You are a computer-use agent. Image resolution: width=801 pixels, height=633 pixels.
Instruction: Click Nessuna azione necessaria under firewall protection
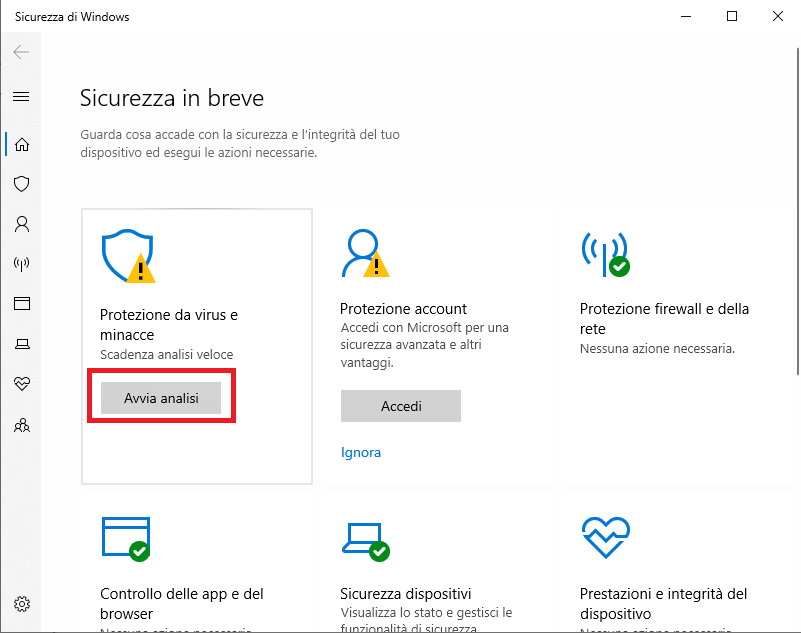pyautogui.click(x=657, y=348)
